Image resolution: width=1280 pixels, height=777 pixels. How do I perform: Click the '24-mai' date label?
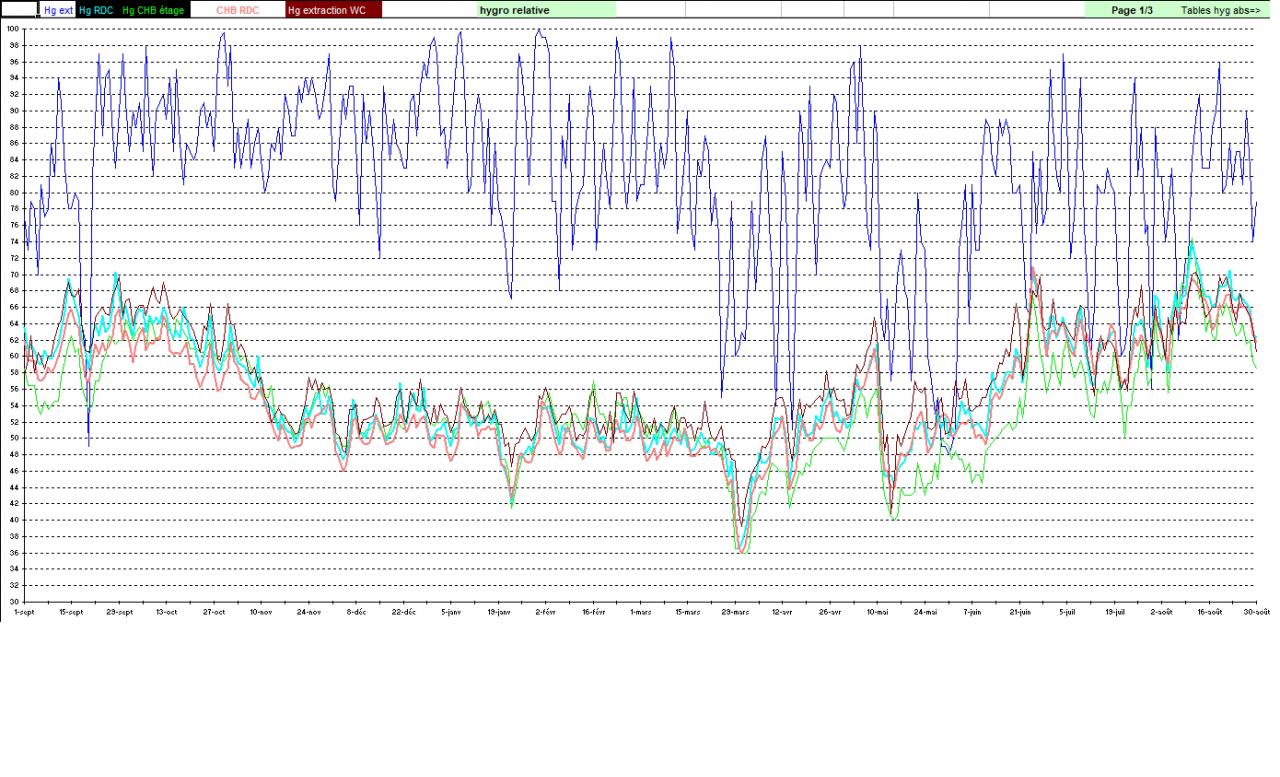click(925, 611)
